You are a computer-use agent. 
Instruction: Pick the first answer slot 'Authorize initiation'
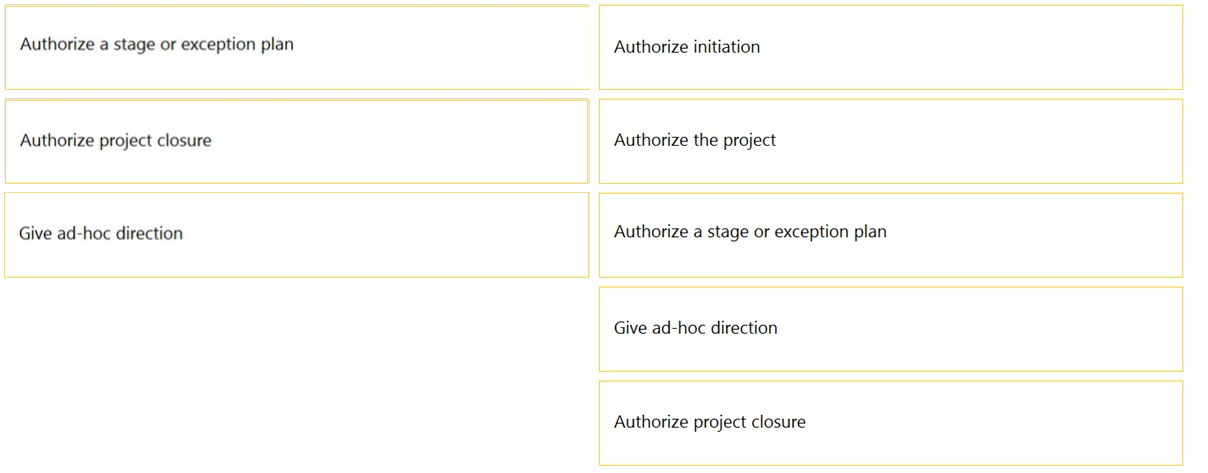[x=891, y=47]
